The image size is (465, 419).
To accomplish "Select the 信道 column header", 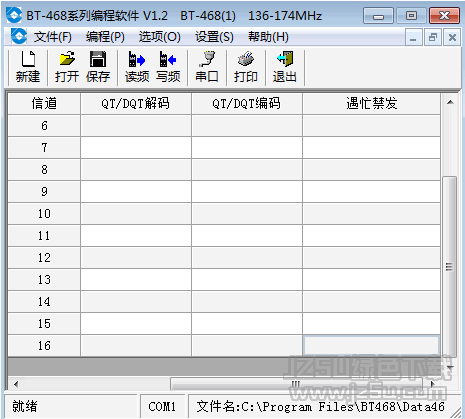I will [x=44, y=104].
